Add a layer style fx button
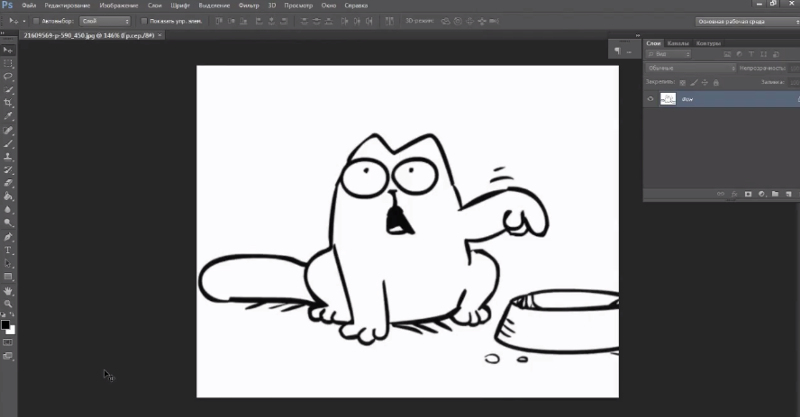This screenshot has width=800, height=417. click(735, 194)
